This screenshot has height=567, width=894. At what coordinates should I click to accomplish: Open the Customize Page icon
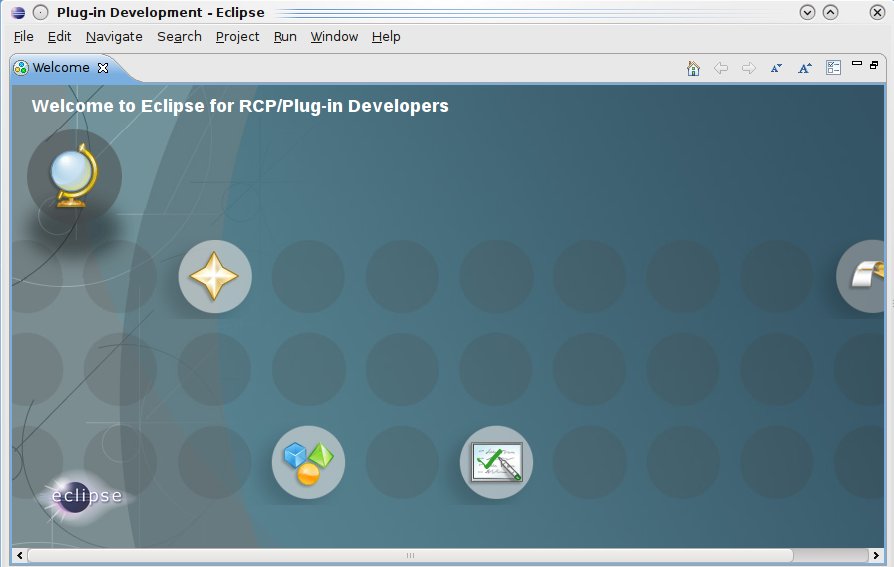(833, 68)
